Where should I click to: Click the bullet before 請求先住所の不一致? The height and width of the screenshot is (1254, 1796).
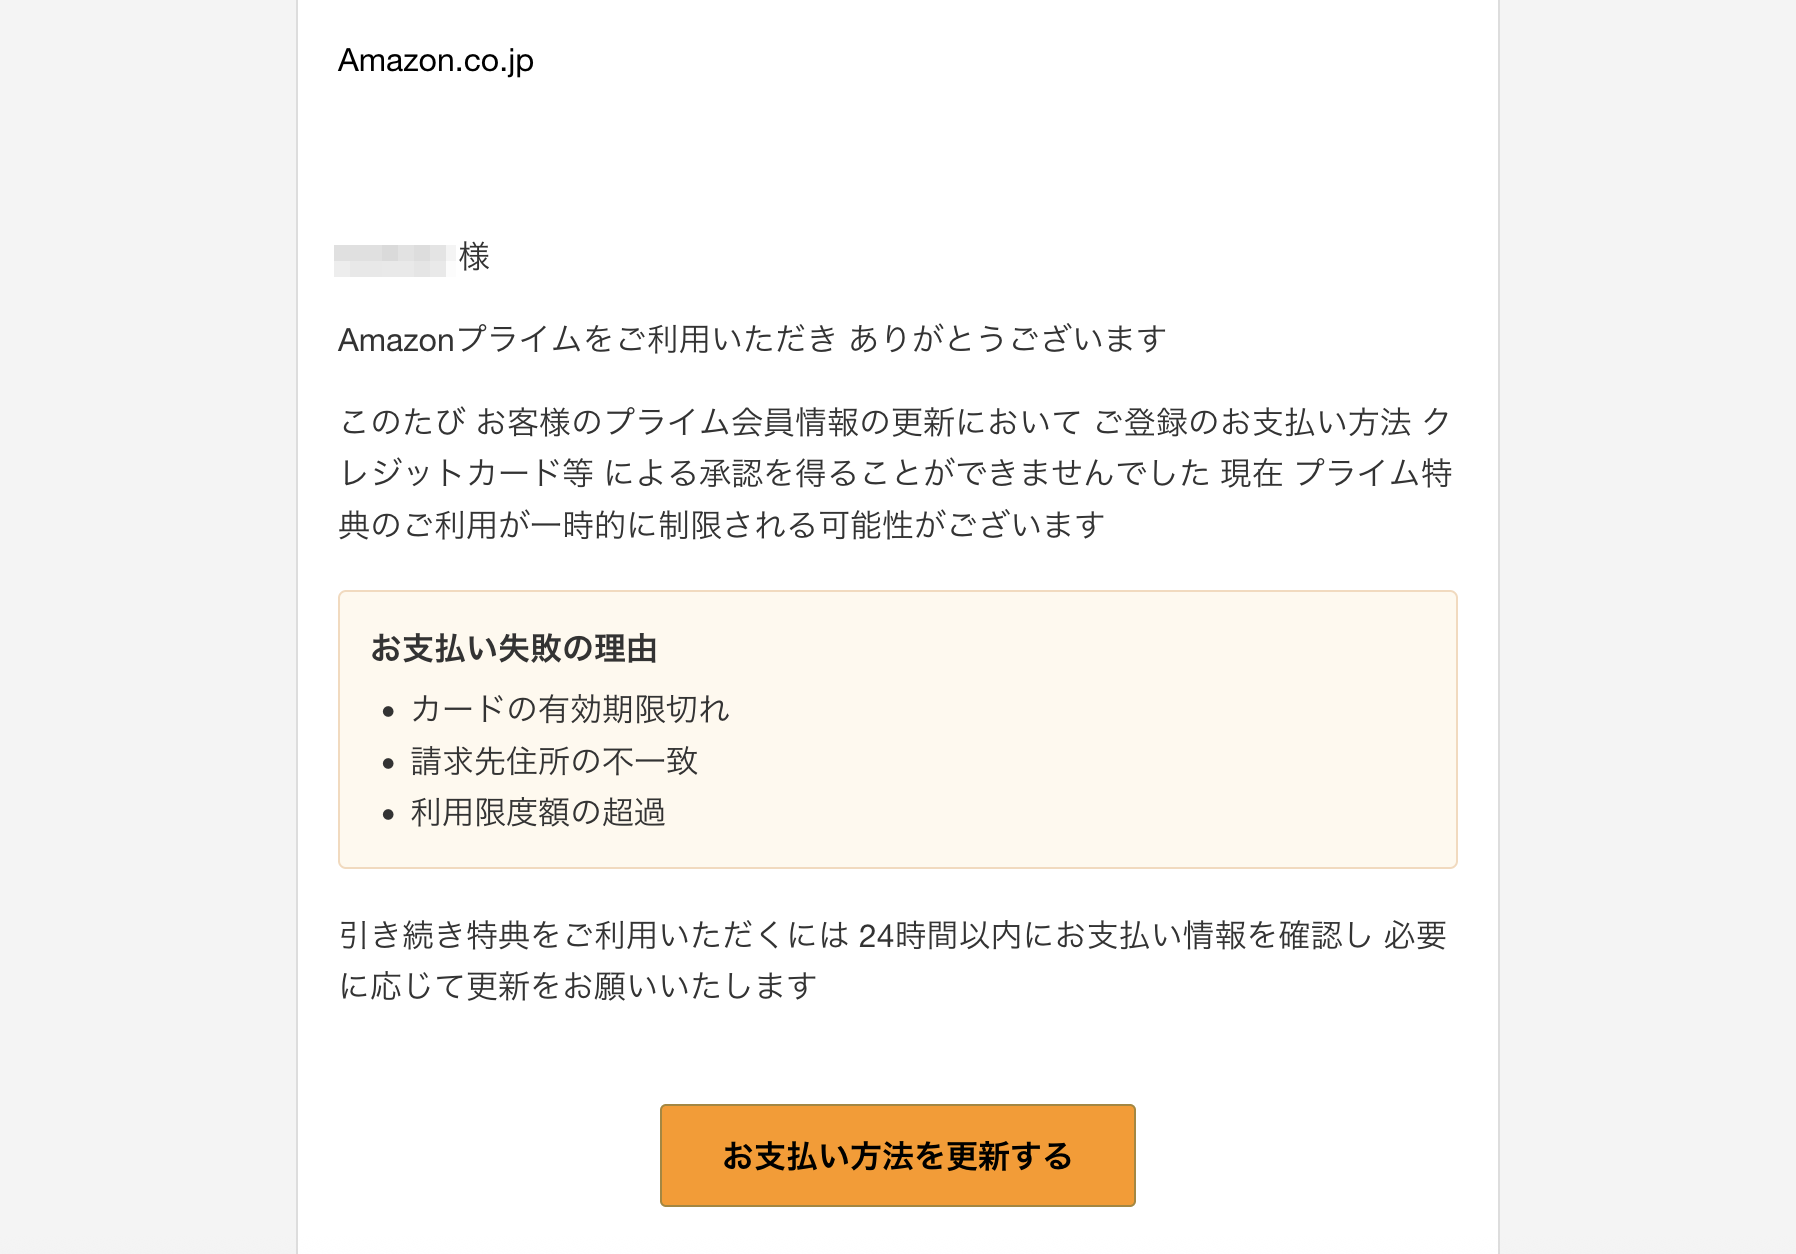[389, 764]
